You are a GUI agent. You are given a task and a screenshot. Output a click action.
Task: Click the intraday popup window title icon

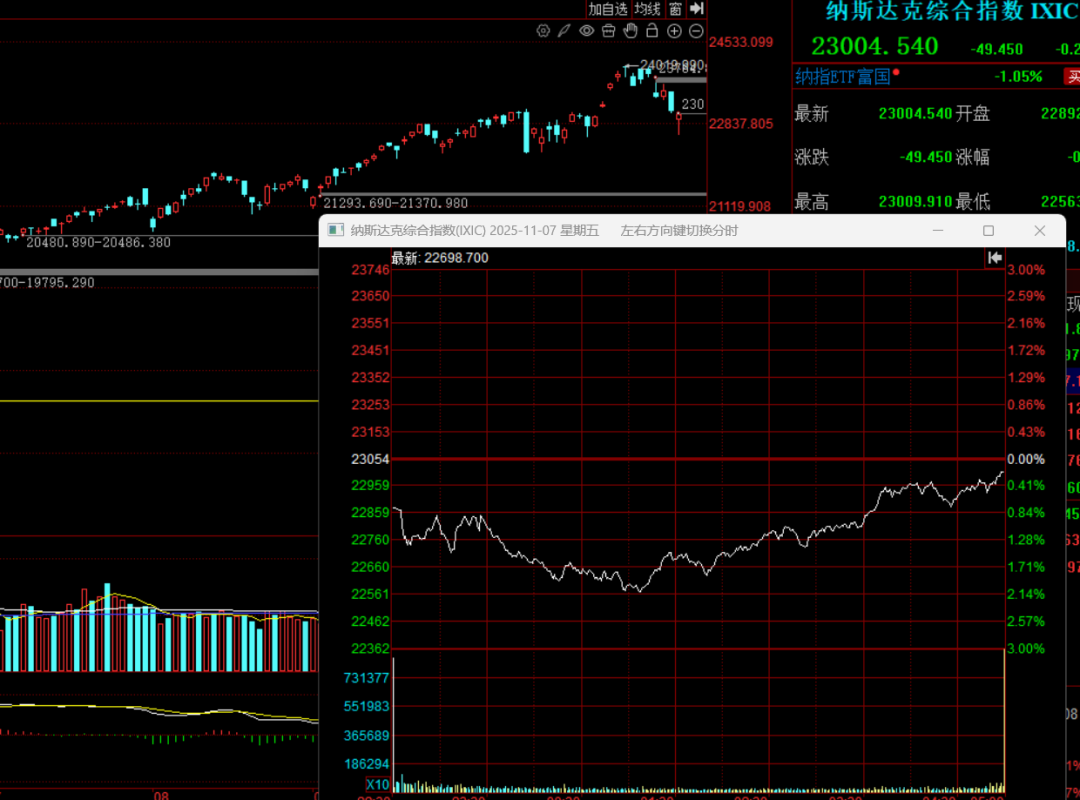[x=336, y=231]
